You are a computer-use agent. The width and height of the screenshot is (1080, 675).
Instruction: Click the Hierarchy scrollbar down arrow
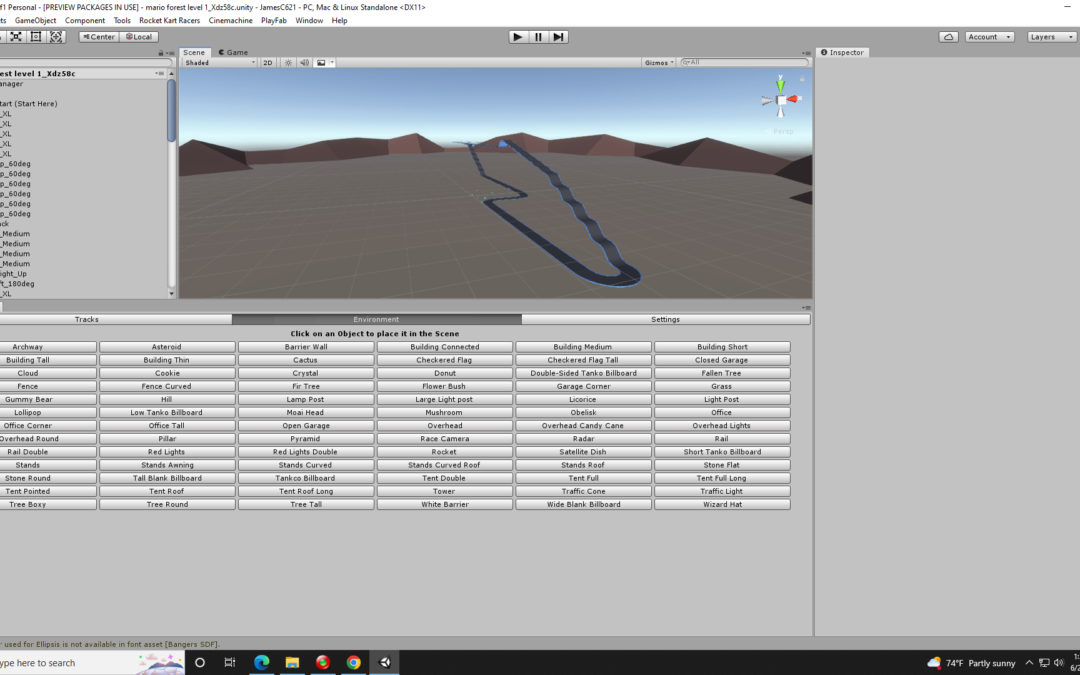pos(172,294)
